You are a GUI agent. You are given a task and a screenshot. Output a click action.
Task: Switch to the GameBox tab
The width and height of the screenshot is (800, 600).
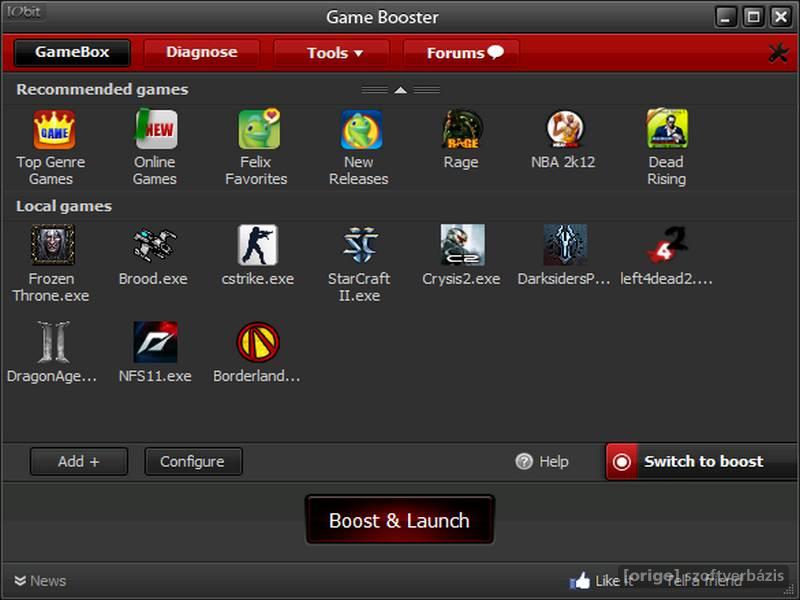coord(72,52)
